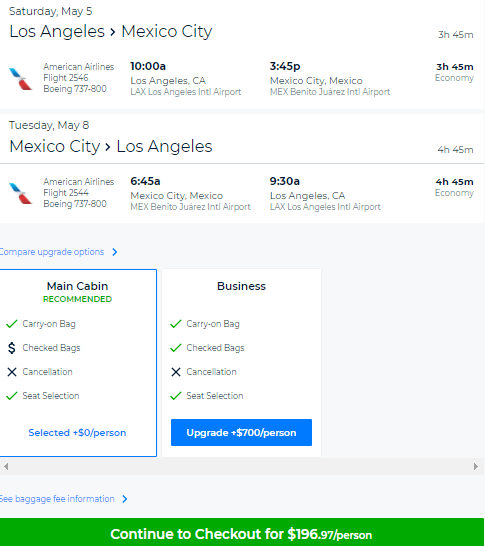Click green check beside Main Cabin Carry-on Bag

point(11,324)
